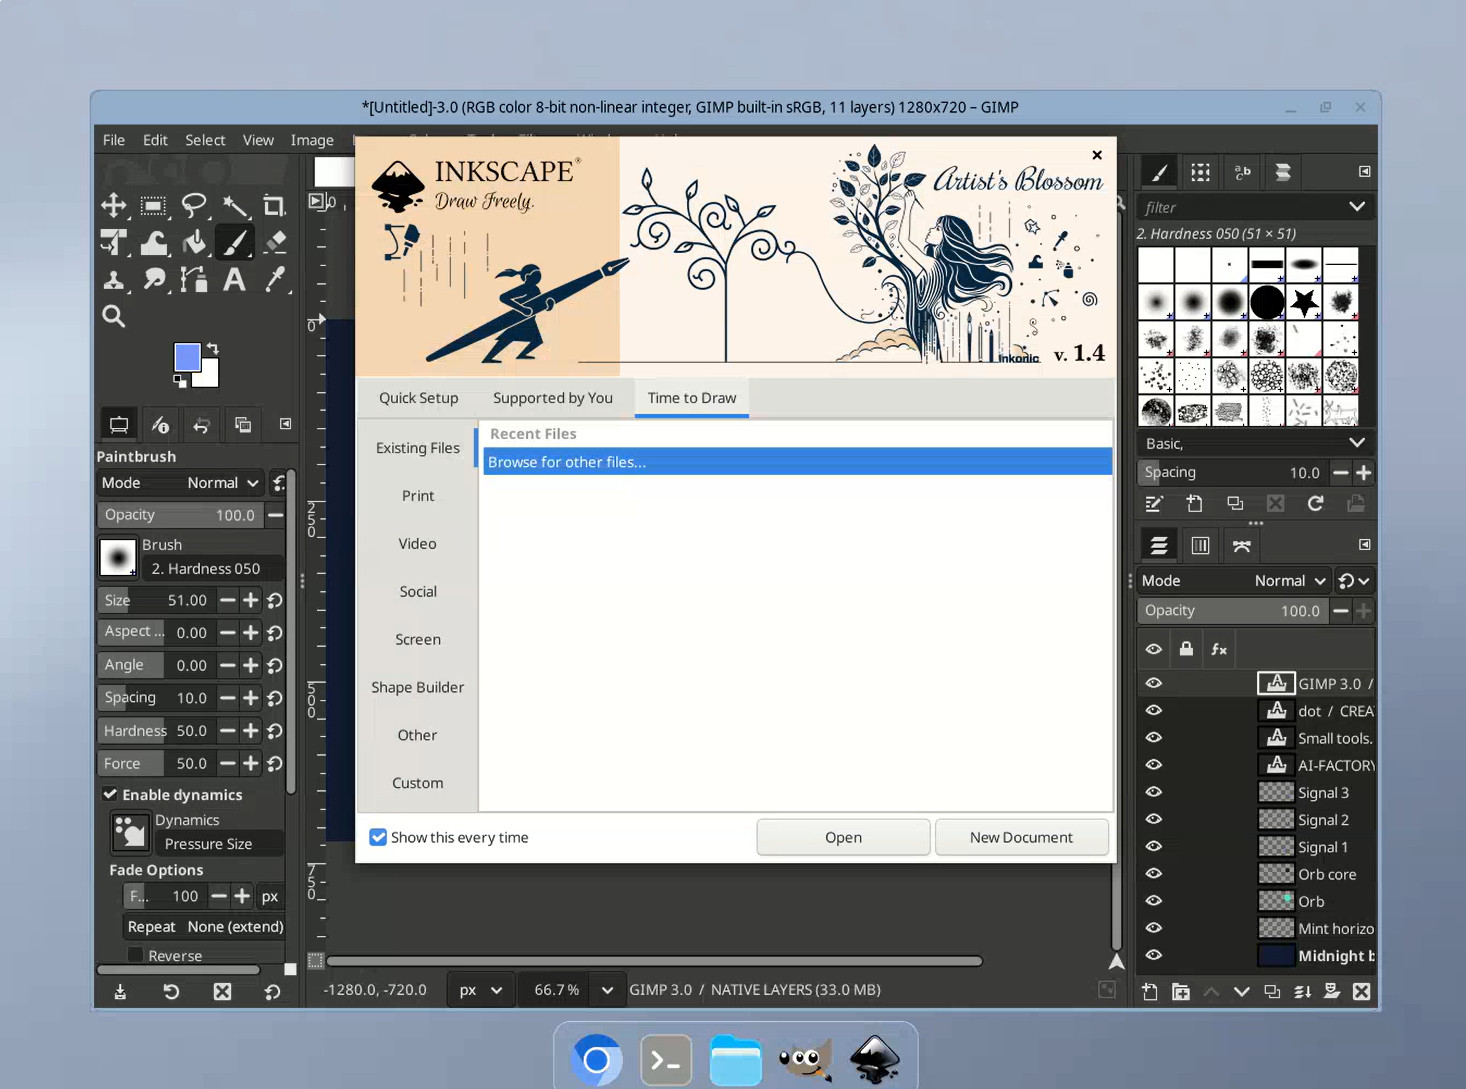Open the px unit dropdown in status bar

click(479, 990)
